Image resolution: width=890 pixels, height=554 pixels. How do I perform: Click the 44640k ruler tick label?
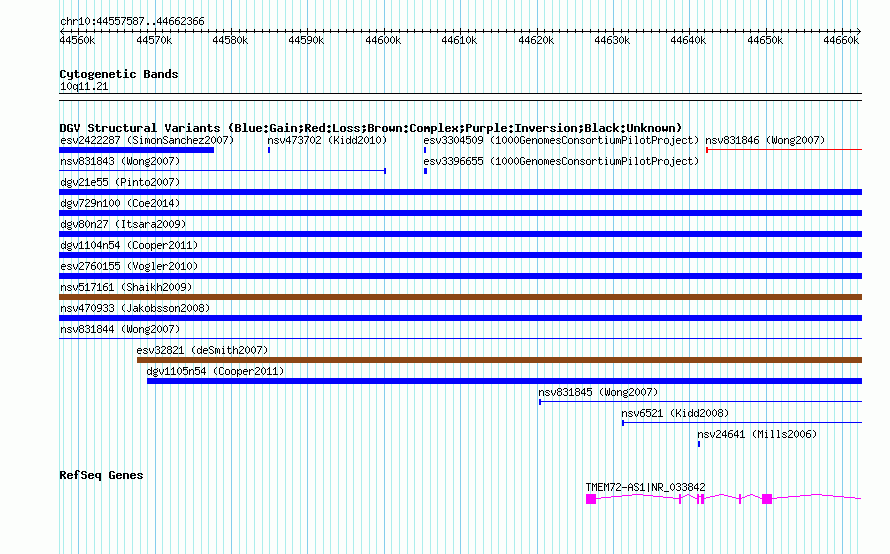tap(688, 40)
